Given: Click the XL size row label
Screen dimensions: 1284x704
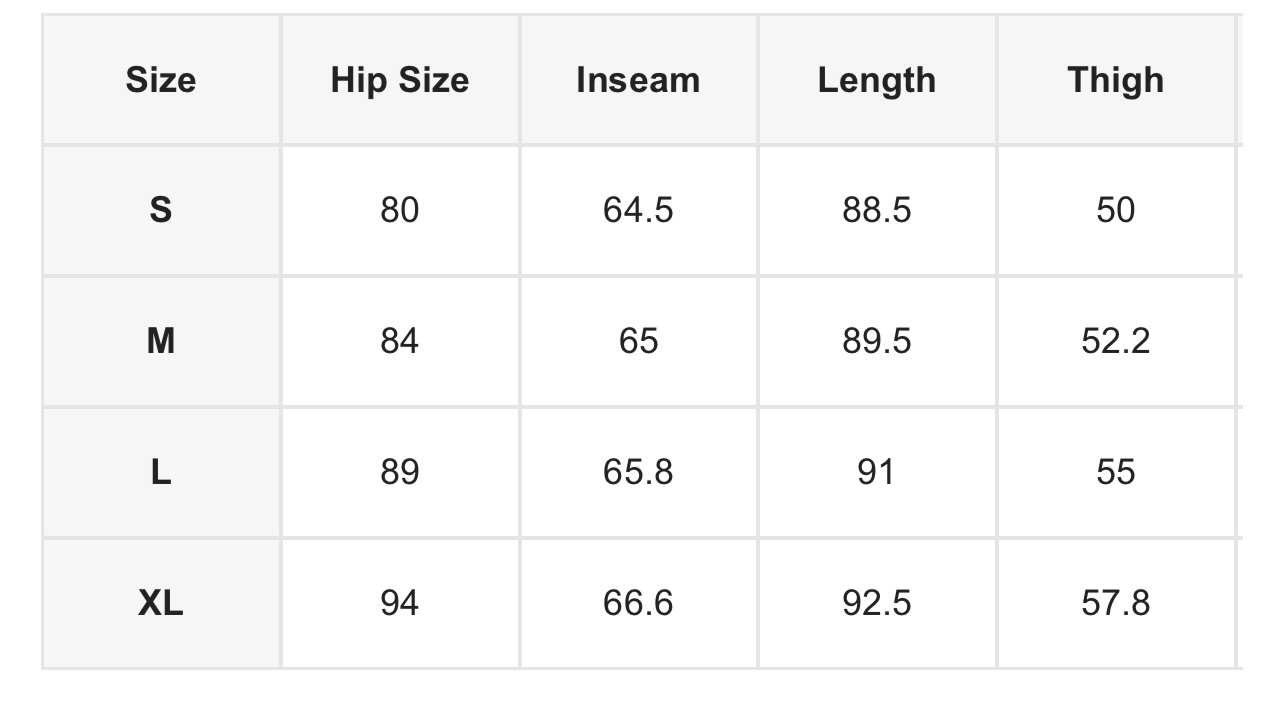Looking at the screenshot, I should 161,603.
